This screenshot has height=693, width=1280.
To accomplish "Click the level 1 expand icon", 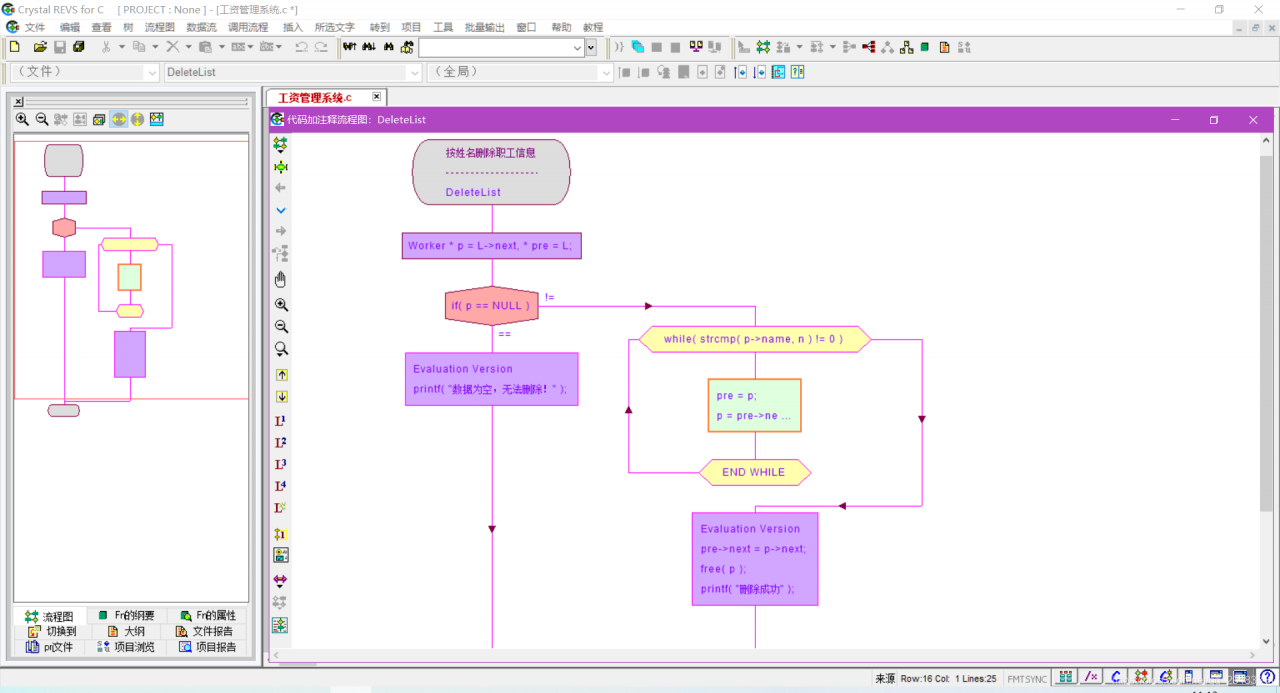I will coord(281,421).
